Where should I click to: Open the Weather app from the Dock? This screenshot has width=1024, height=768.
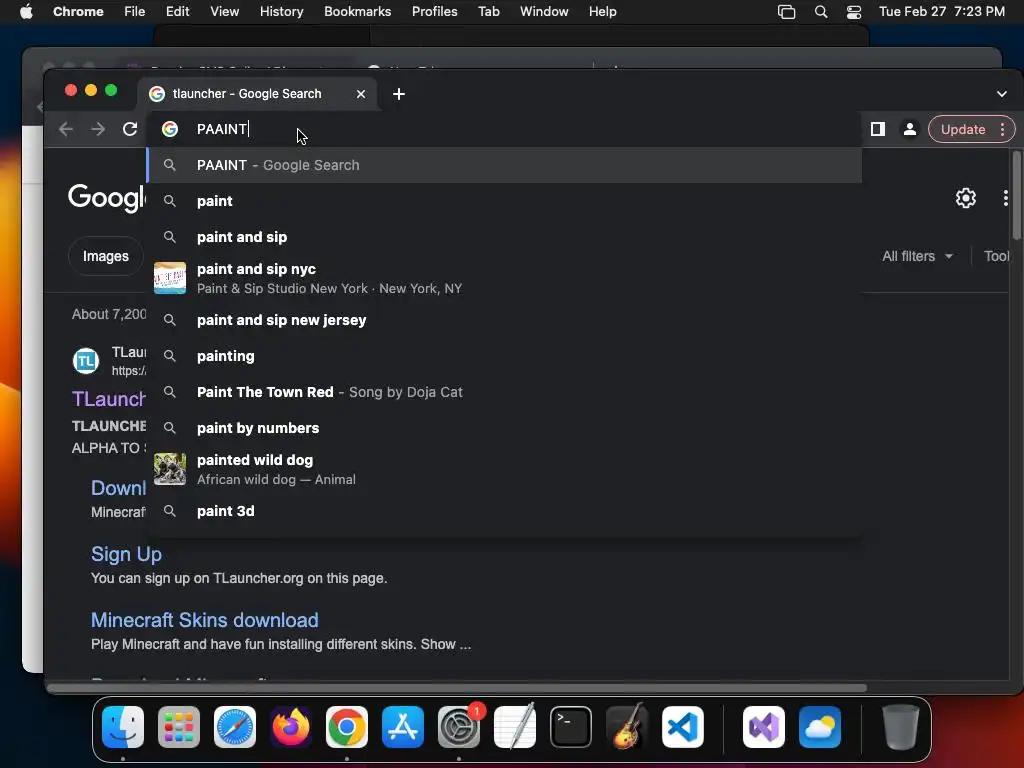coord(820,727)
